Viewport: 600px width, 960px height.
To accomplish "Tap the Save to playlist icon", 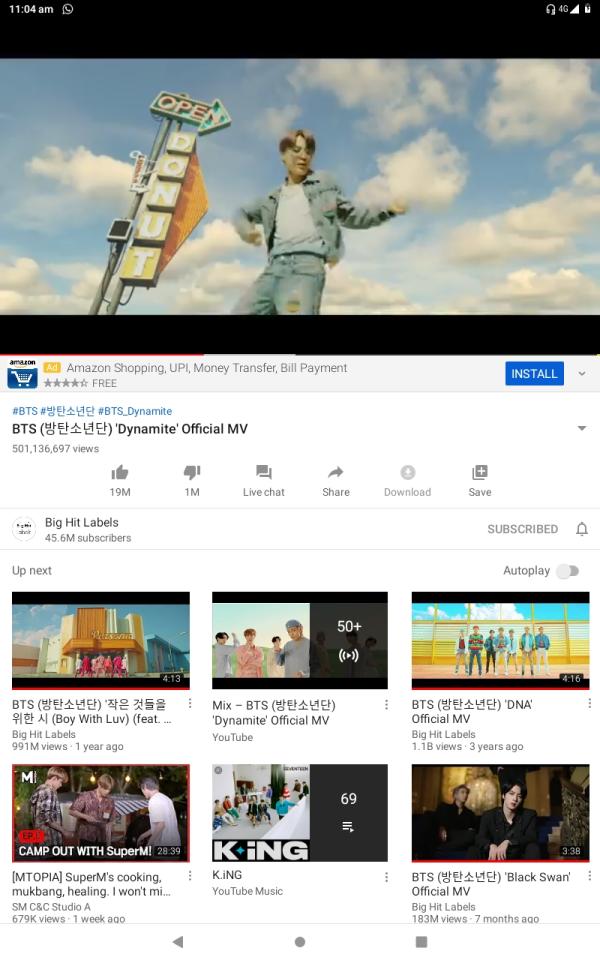I will (x=480, y=472).
